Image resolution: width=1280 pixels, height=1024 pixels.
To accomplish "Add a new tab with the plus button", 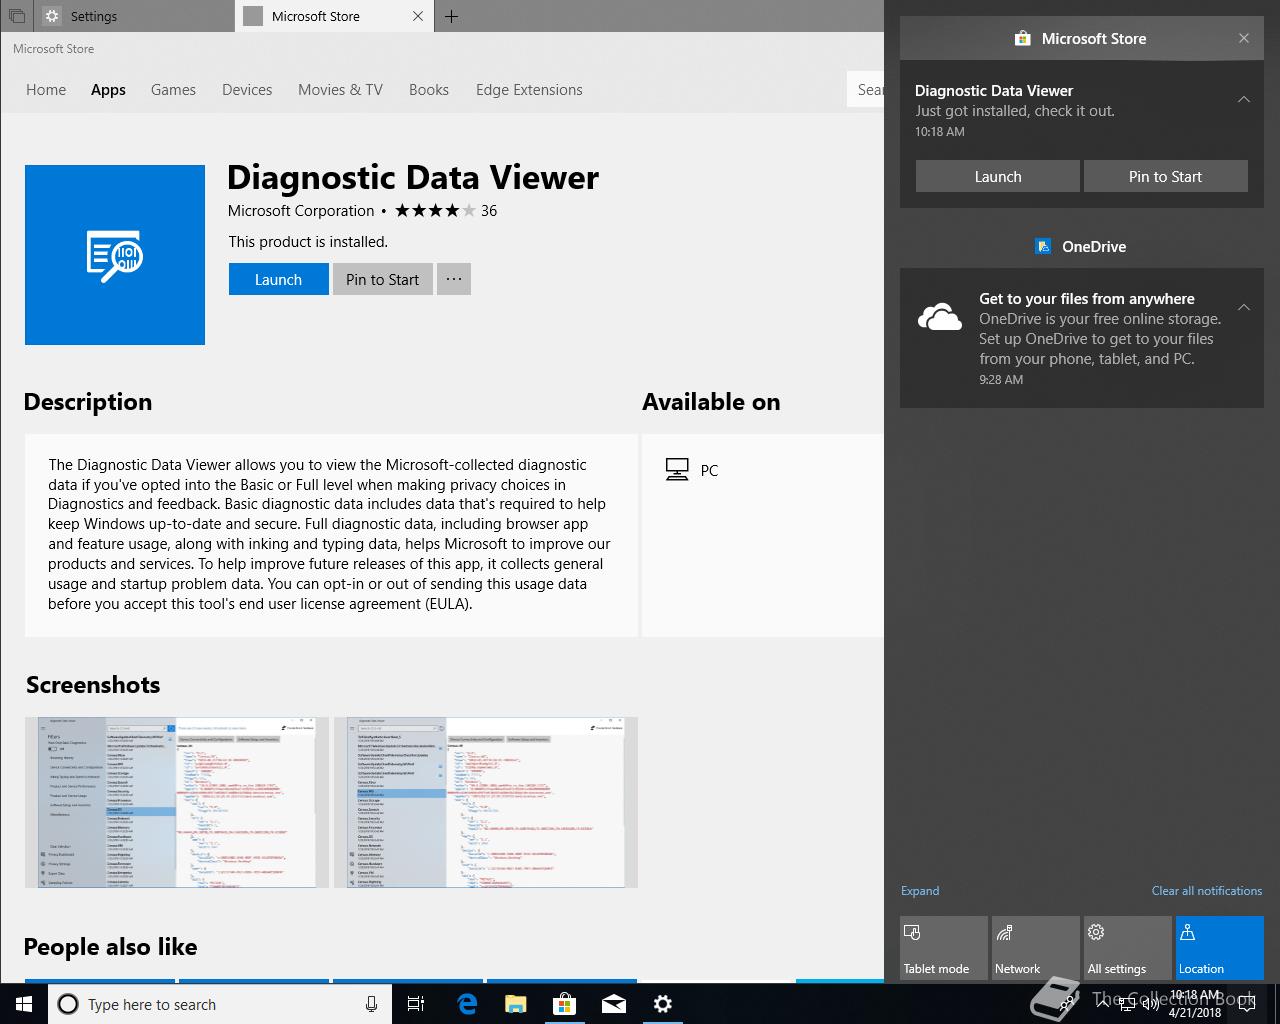I will 451,16.
